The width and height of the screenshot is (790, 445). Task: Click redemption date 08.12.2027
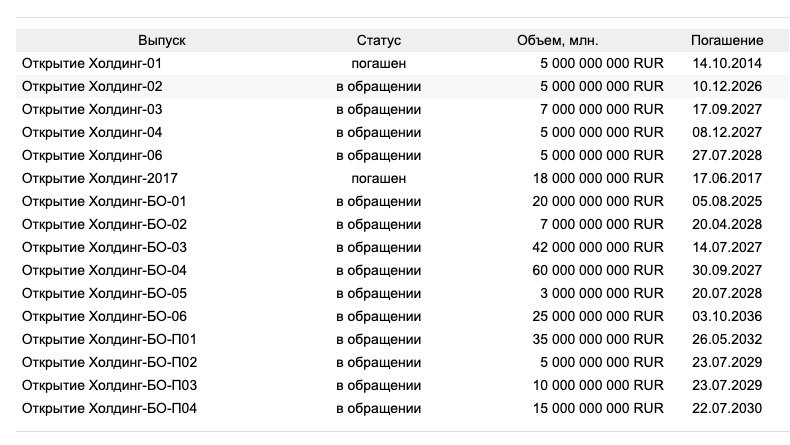727,133
